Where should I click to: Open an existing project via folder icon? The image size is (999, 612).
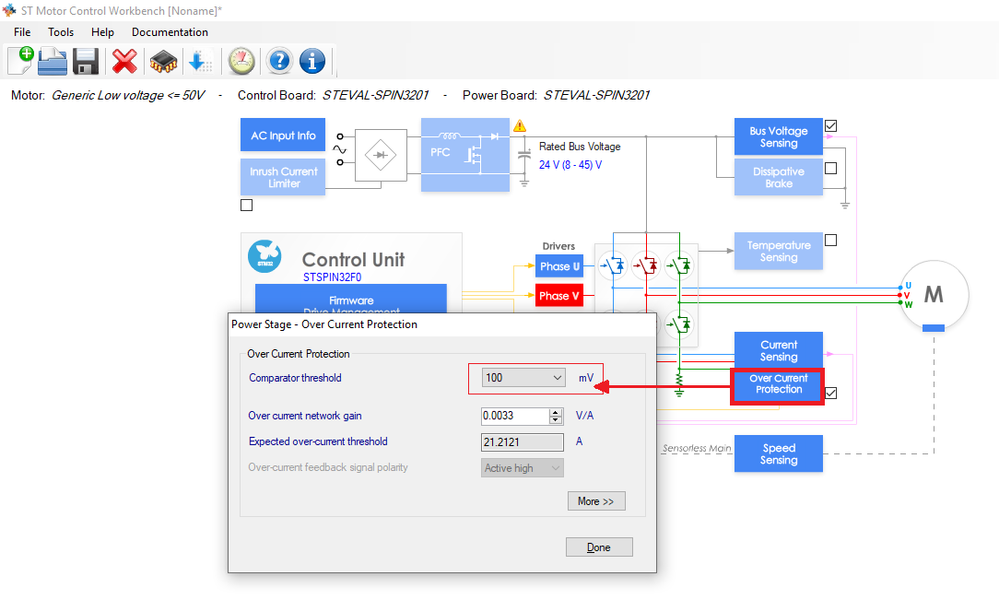[x=52, y=62]
